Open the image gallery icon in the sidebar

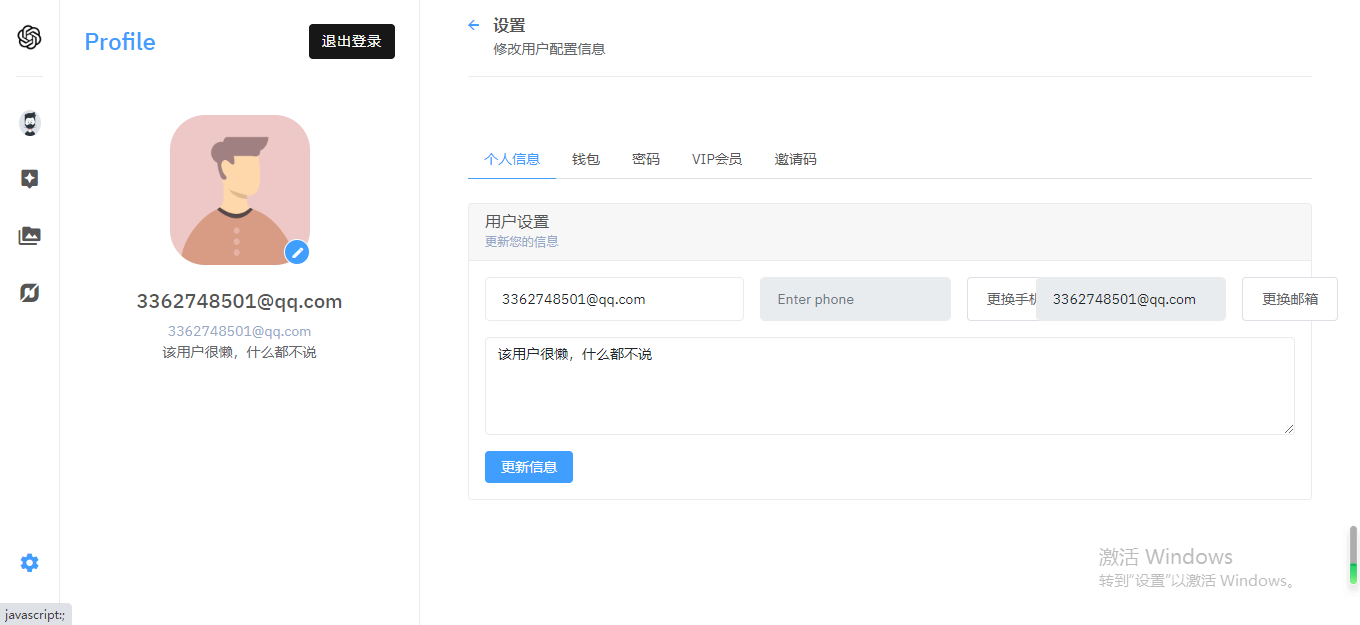tap(29, 235)
